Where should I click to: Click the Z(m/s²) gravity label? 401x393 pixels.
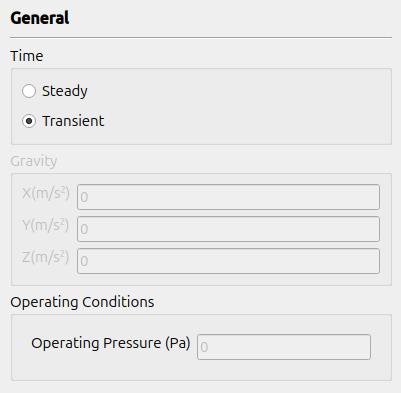[x=46, y=257]
